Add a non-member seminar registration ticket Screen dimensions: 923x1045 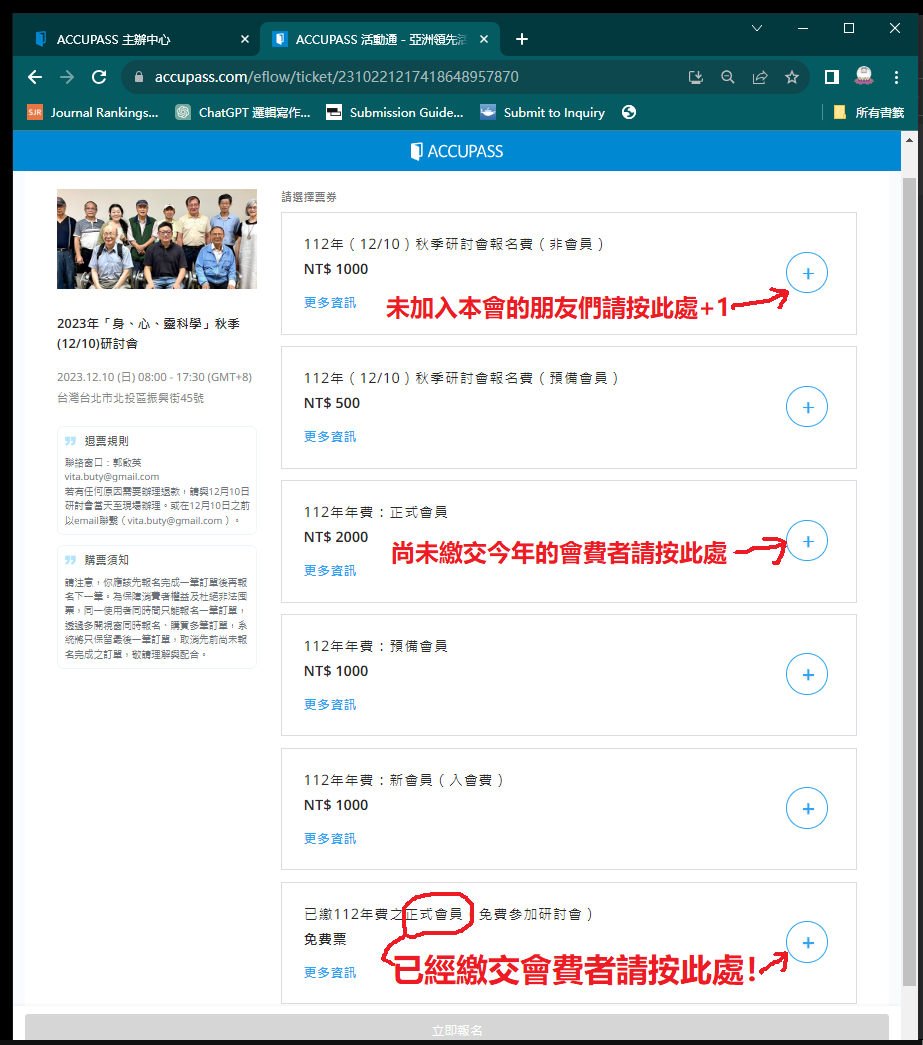[x=807, y=273]
